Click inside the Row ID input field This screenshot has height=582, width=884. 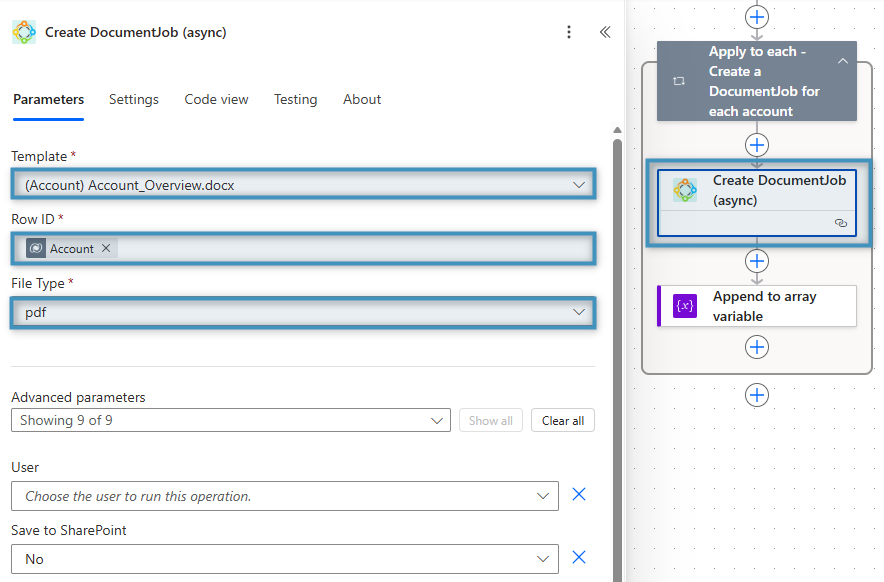(350, 248)
